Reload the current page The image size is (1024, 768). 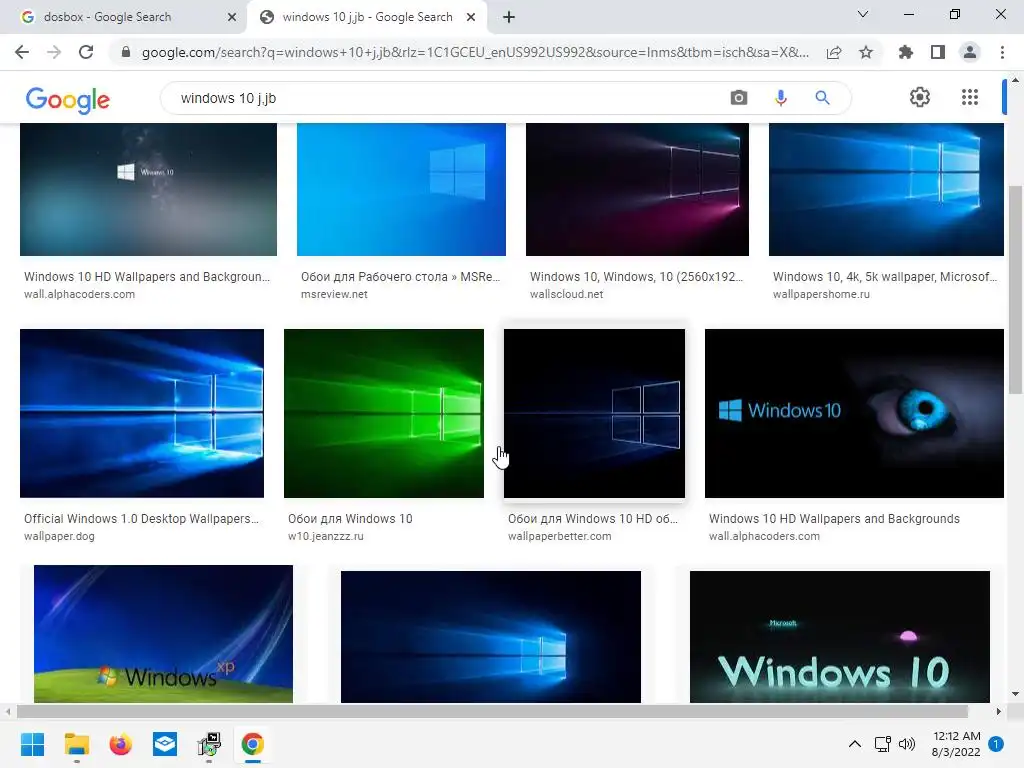point(86,52)
